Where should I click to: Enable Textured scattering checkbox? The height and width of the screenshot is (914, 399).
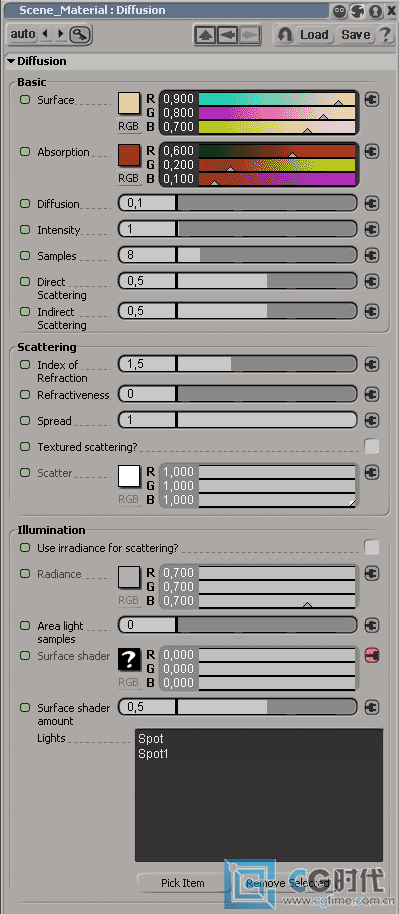(x=371, y=447)
